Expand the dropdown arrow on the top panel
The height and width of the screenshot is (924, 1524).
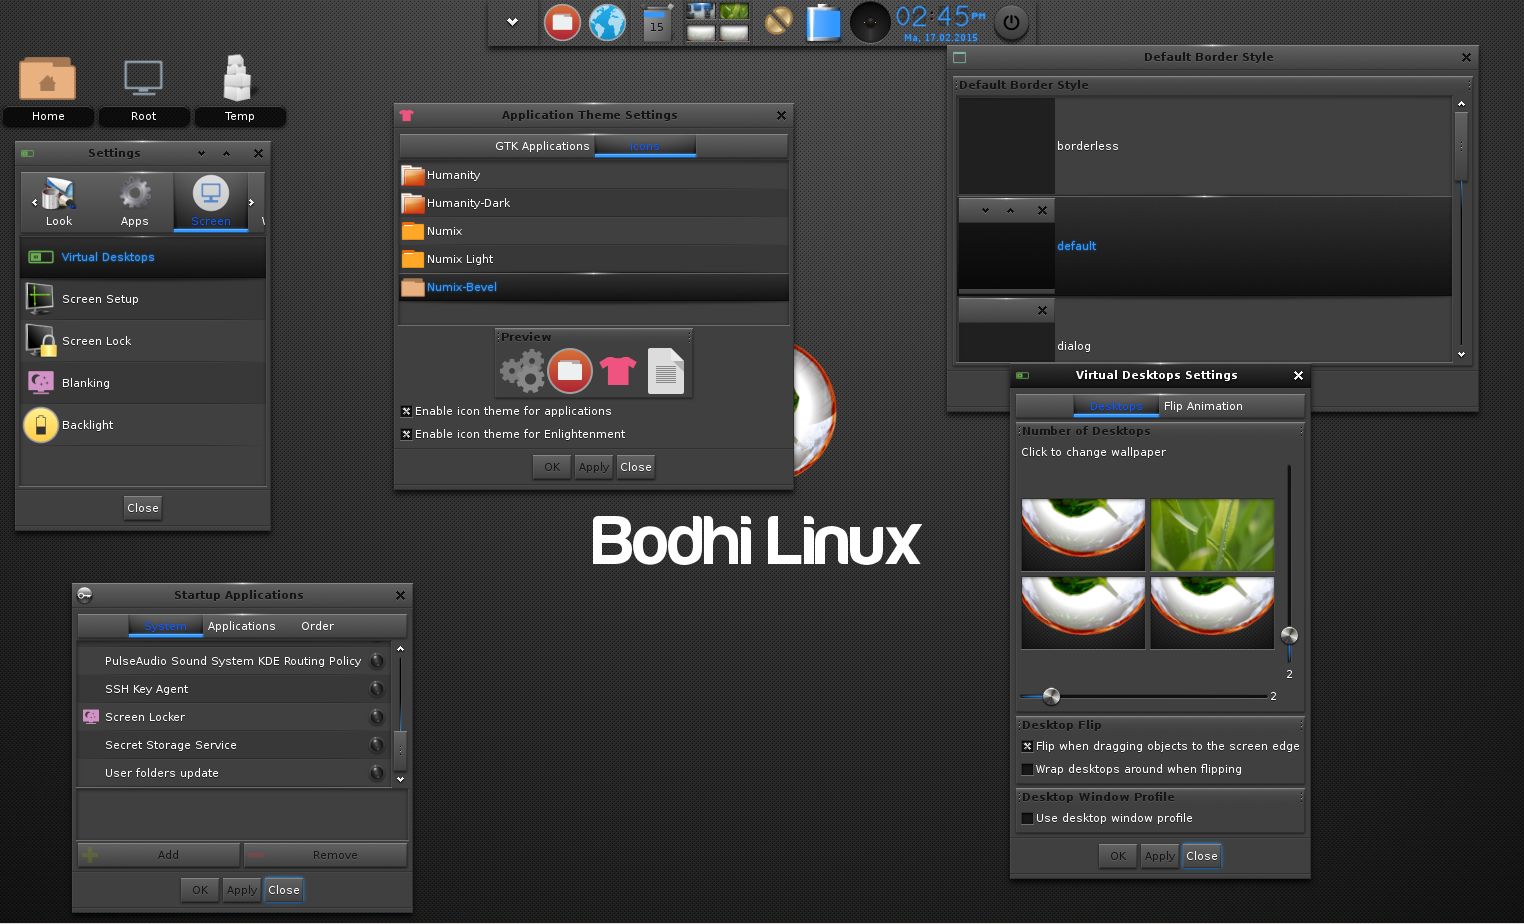tap(512, 22)
